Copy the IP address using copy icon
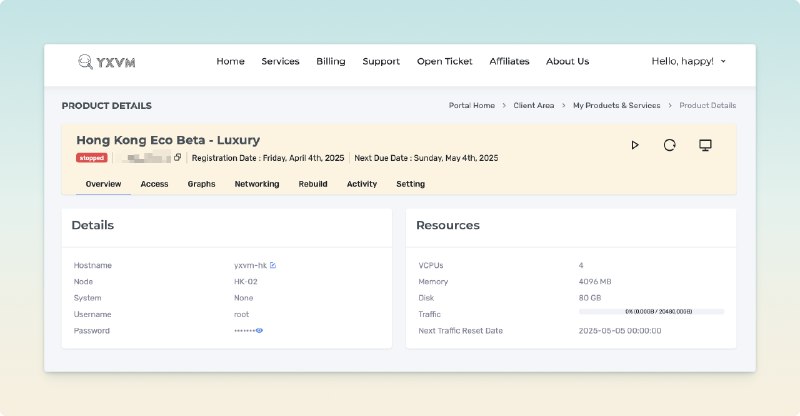800x416 pixels. [x=178, y=158]
